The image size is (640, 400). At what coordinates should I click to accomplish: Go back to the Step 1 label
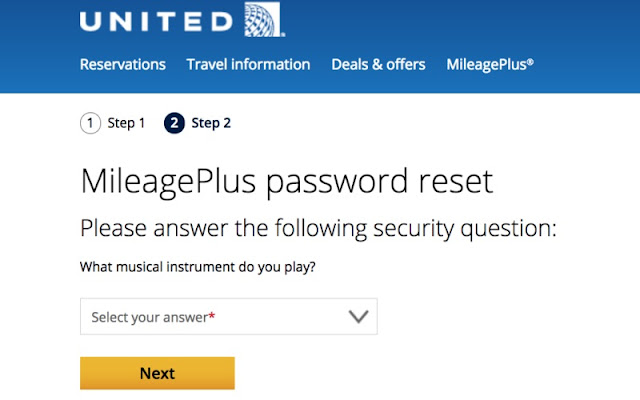pyautogui.click(x=127, y=123)
